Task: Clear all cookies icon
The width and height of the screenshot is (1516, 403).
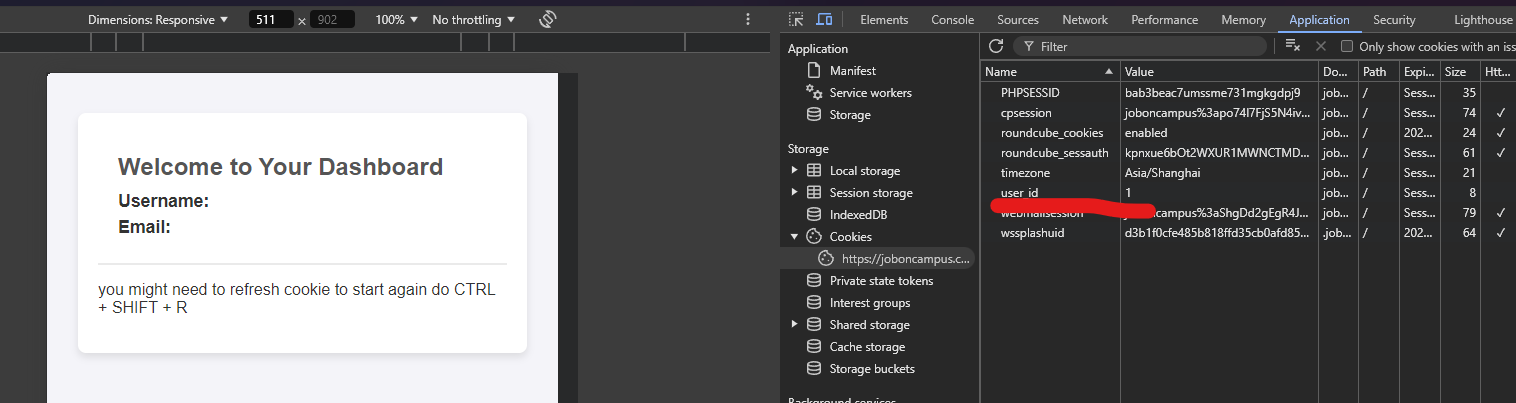Action: (1292, 46)
